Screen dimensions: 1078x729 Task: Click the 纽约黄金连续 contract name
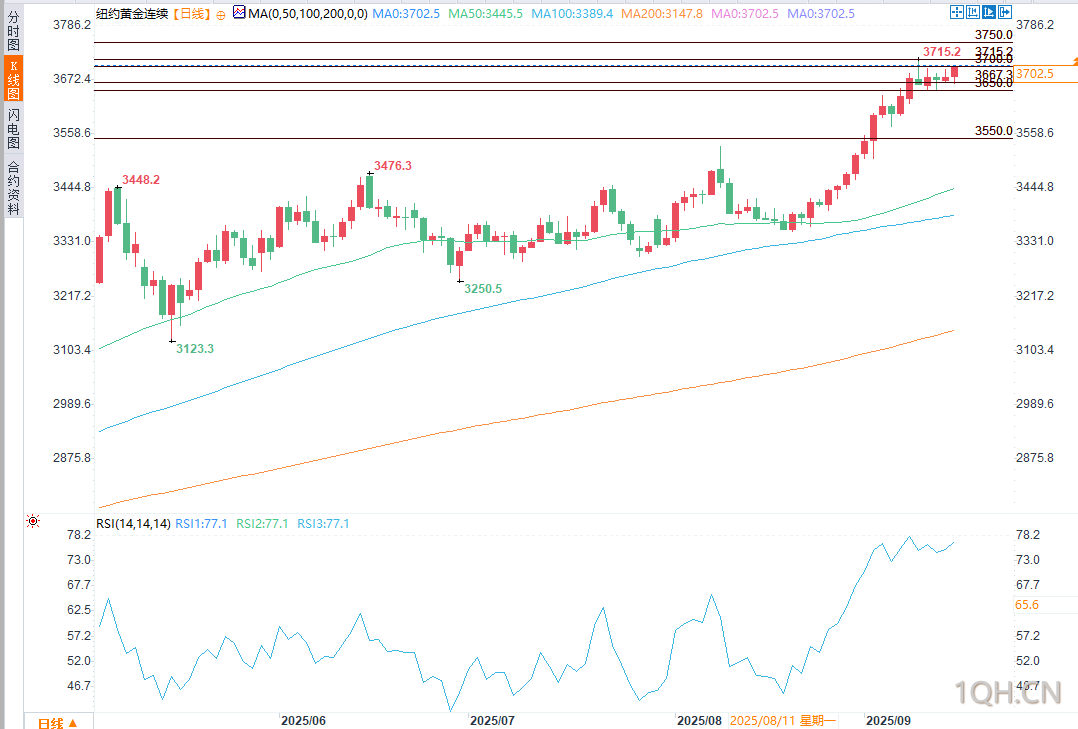click(132, 14)
